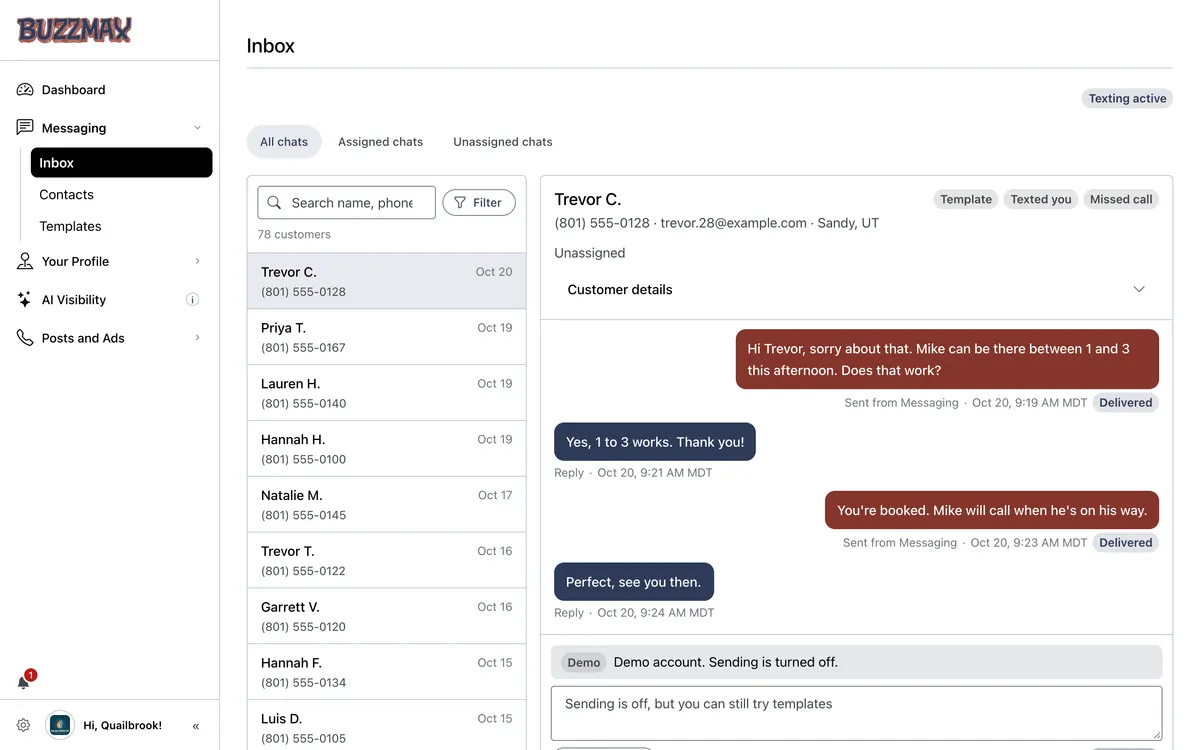Click the Quailbrook account avatar
The width and height of the screenshot is (1200, 750).
(60, 726)
